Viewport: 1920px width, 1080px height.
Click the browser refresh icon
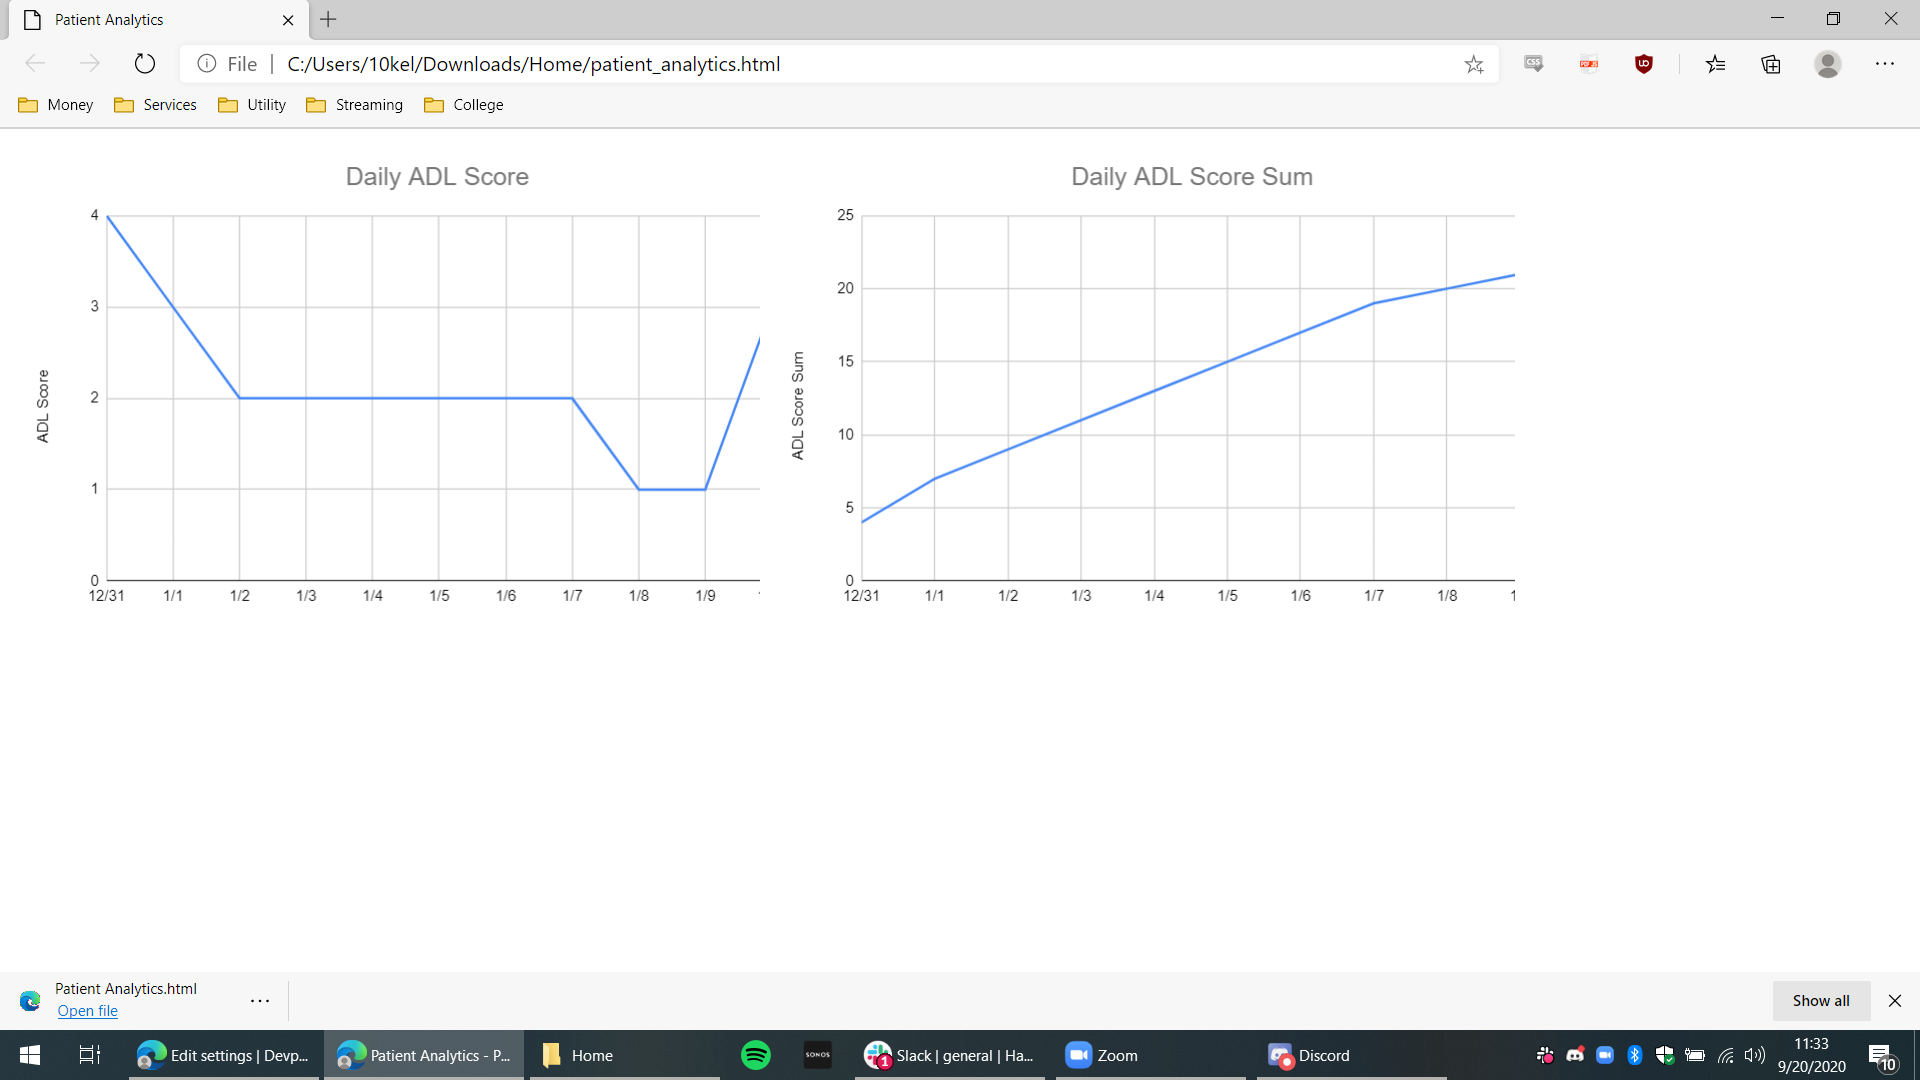click(145, 64)
